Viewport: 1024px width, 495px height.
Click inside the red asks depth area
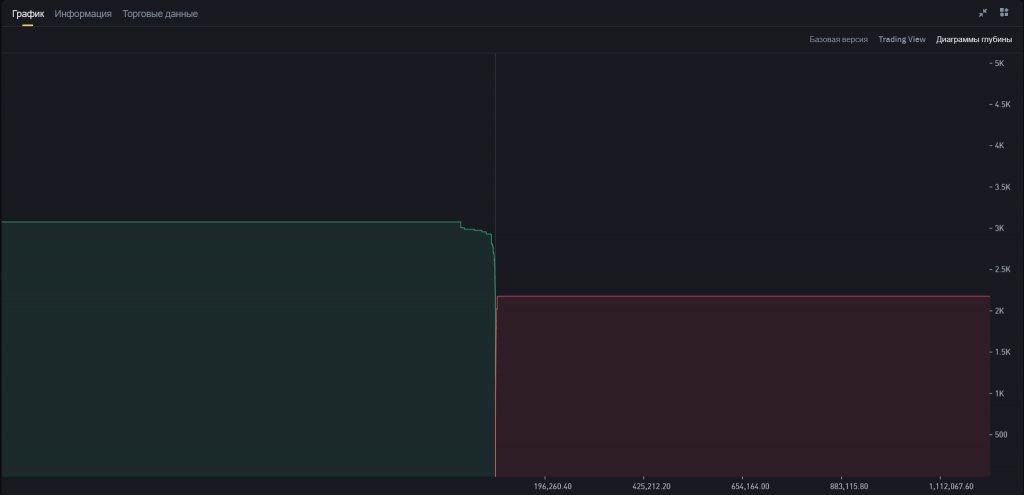click(740, 390)
